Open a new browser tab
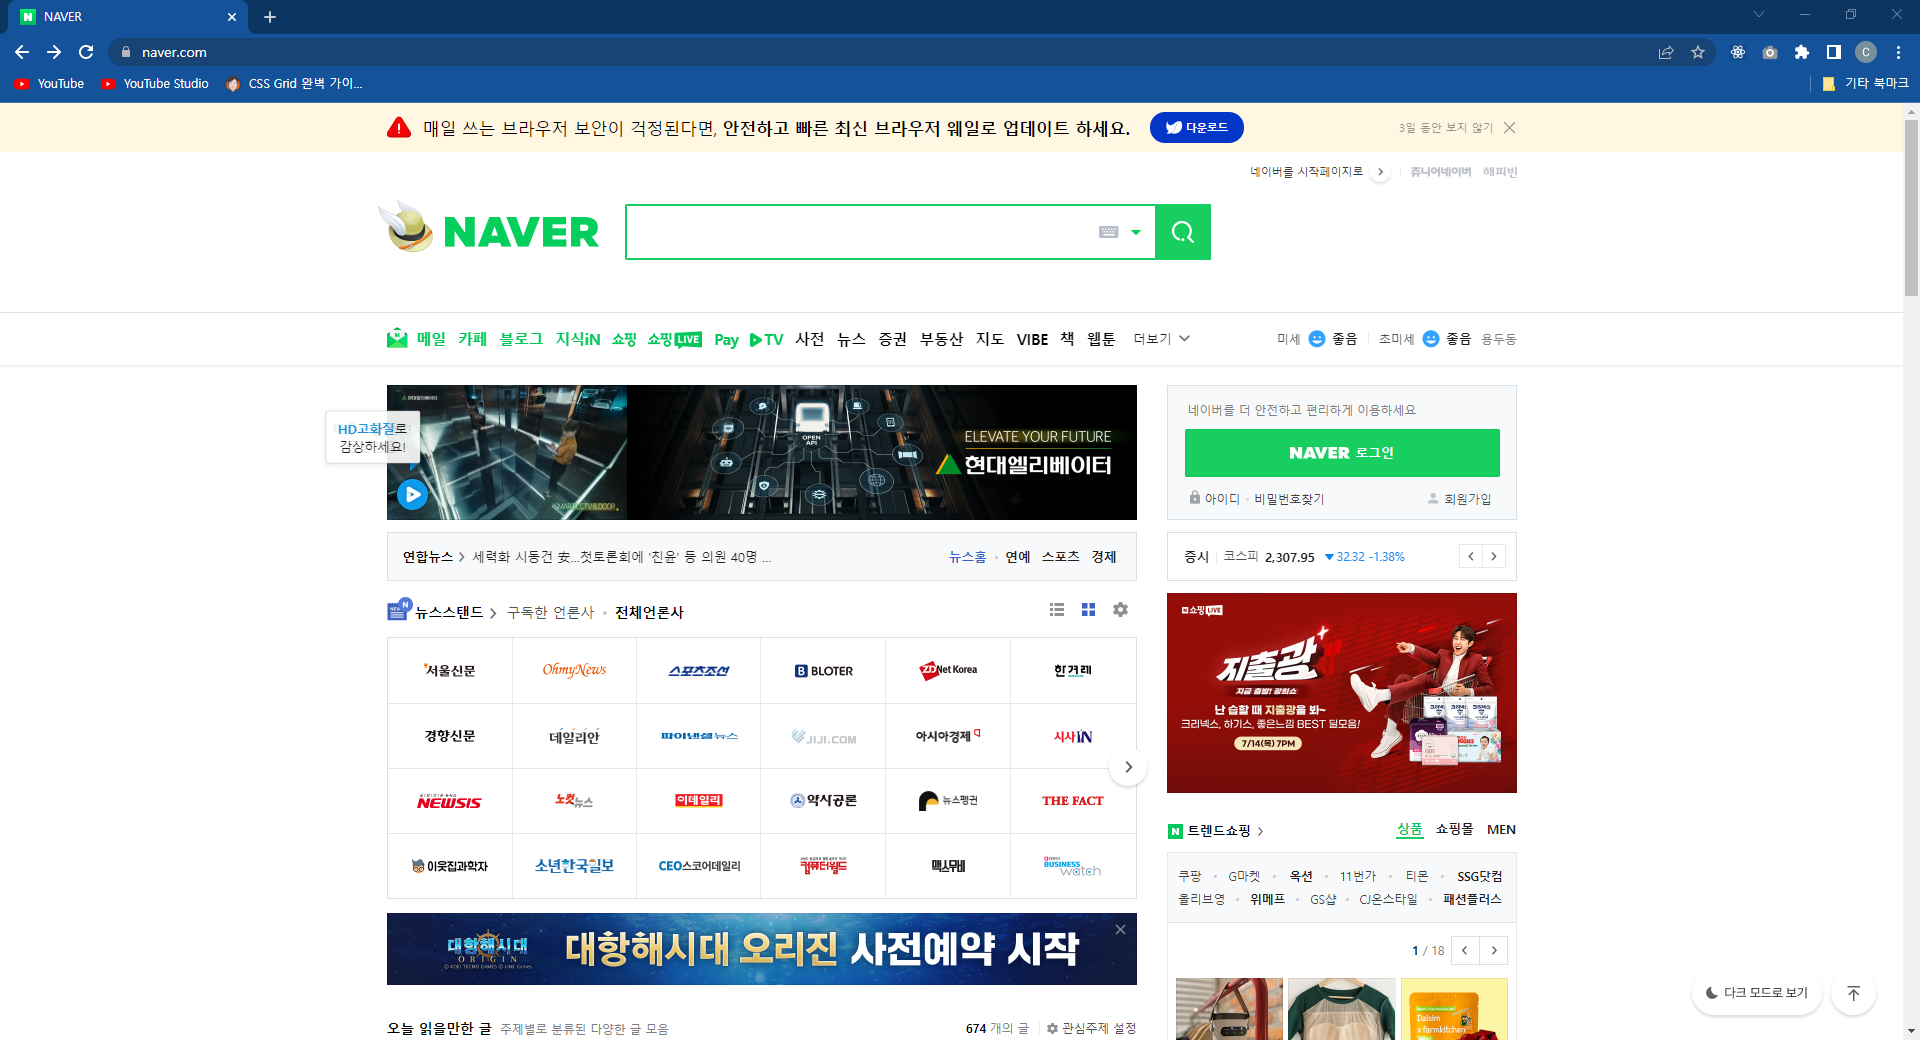This screenshot has height=1040, width=1920. pos(270,17)
